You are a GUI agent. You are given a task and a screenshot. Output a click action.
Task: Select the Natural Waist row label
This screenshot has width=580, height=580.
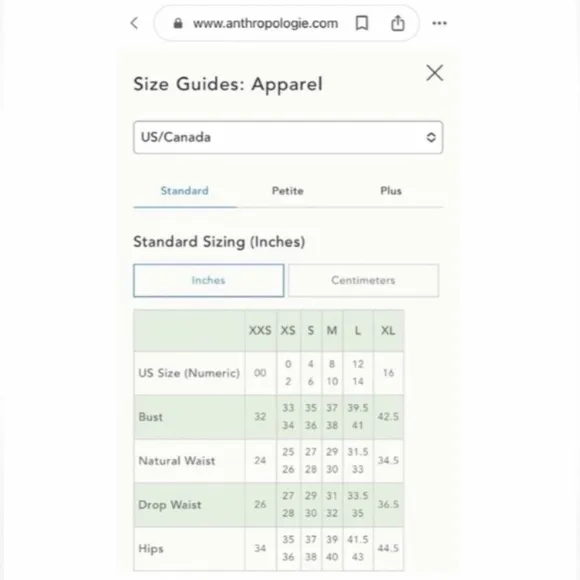click(x=176, y=461)
